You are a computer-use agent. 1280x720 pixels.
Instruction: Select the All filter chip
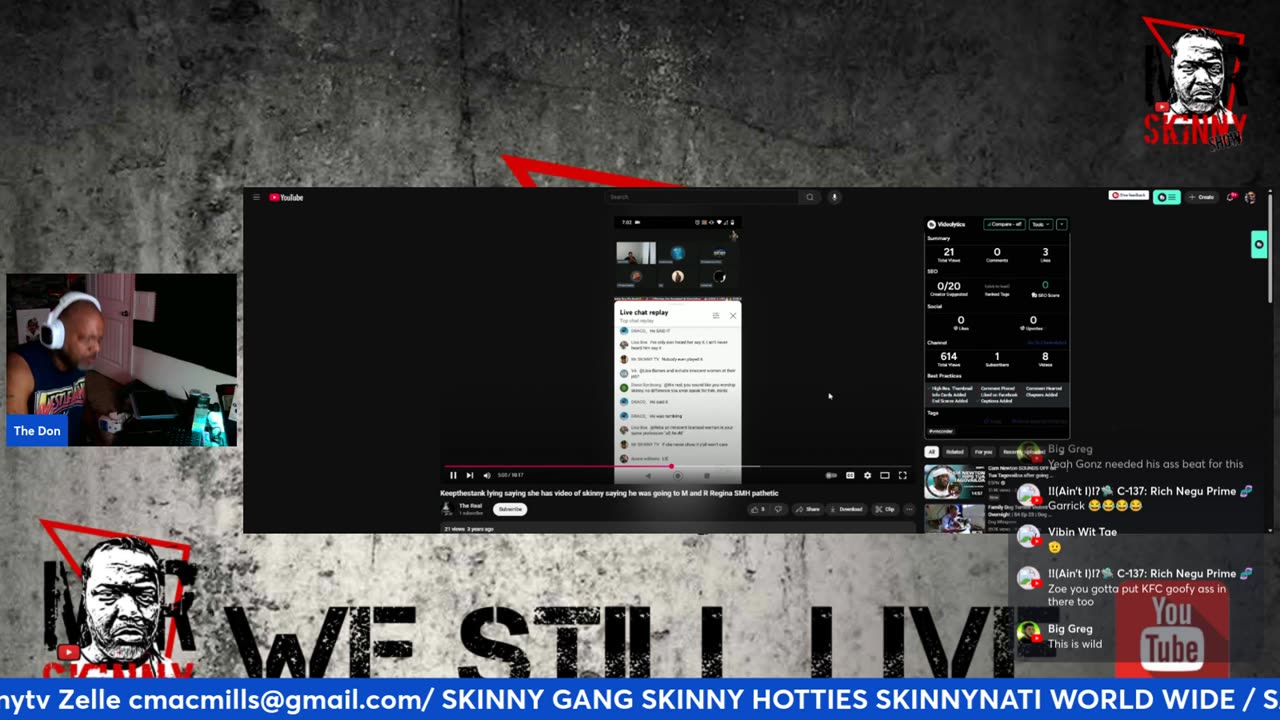(x=932, y=452)
